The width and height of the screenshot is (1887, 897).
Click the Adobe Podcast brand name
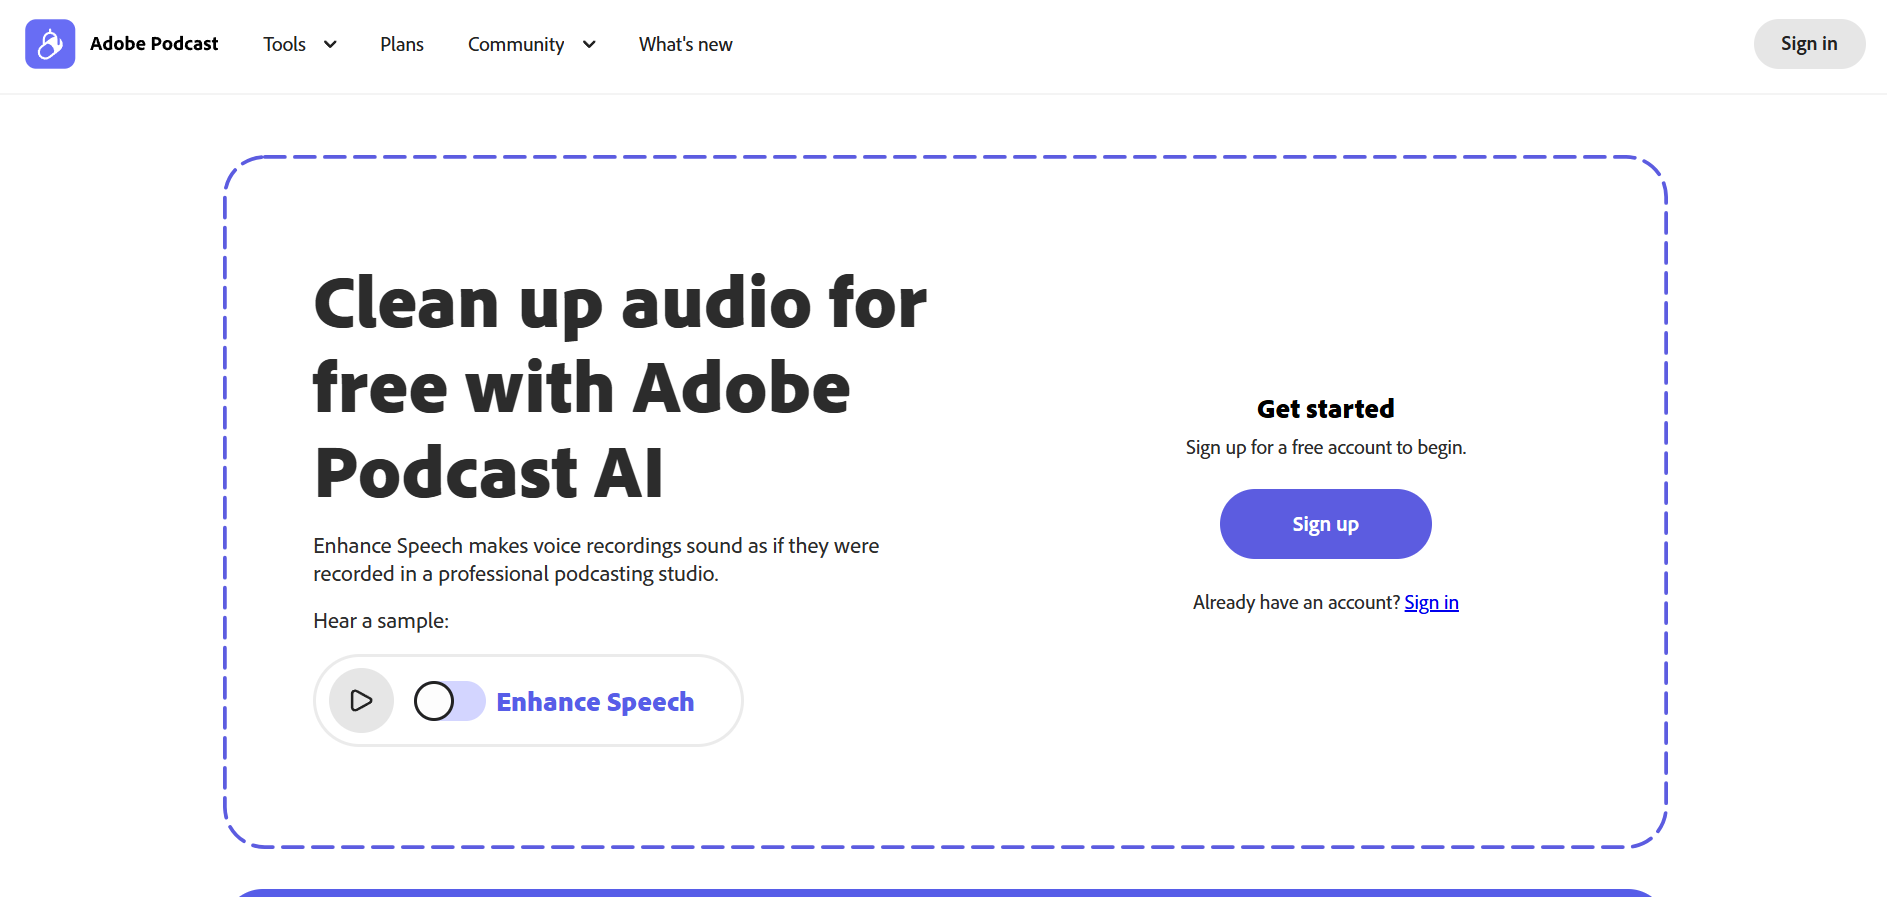[154, 44]
